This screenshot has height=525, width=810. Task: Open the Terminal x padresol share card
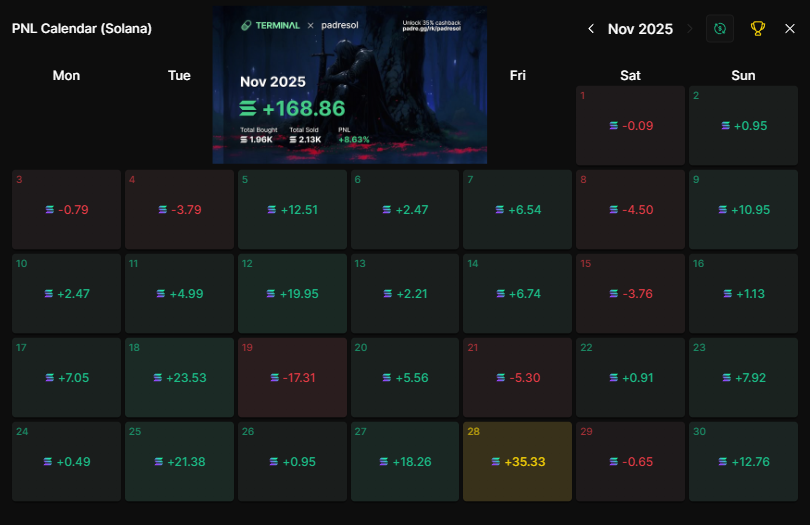[350, 85]
